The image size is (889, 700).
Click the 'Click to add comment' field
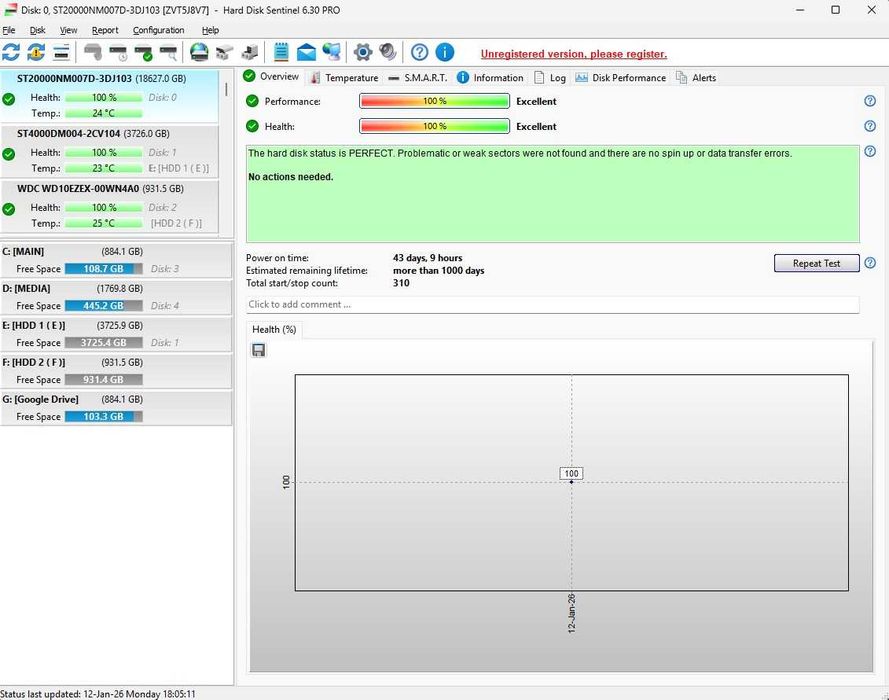coord(553,304)
